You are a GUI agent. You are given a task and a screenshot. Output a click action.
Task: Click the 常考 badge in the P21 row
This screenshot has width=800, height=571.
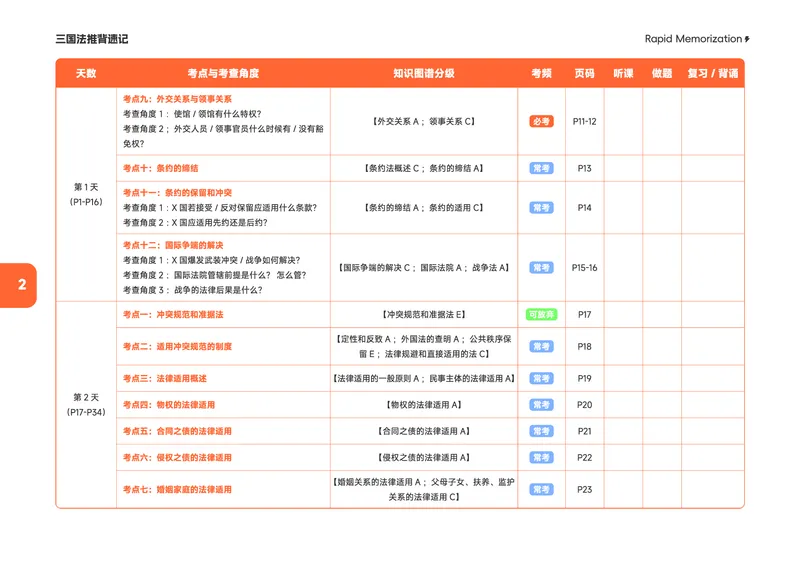(x=541, y=431)
